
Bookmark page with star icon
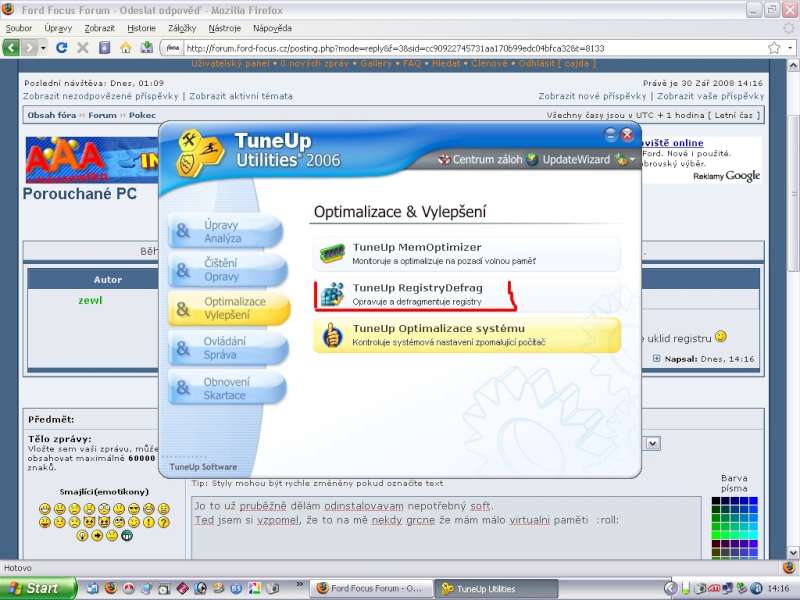coord(773,47)
